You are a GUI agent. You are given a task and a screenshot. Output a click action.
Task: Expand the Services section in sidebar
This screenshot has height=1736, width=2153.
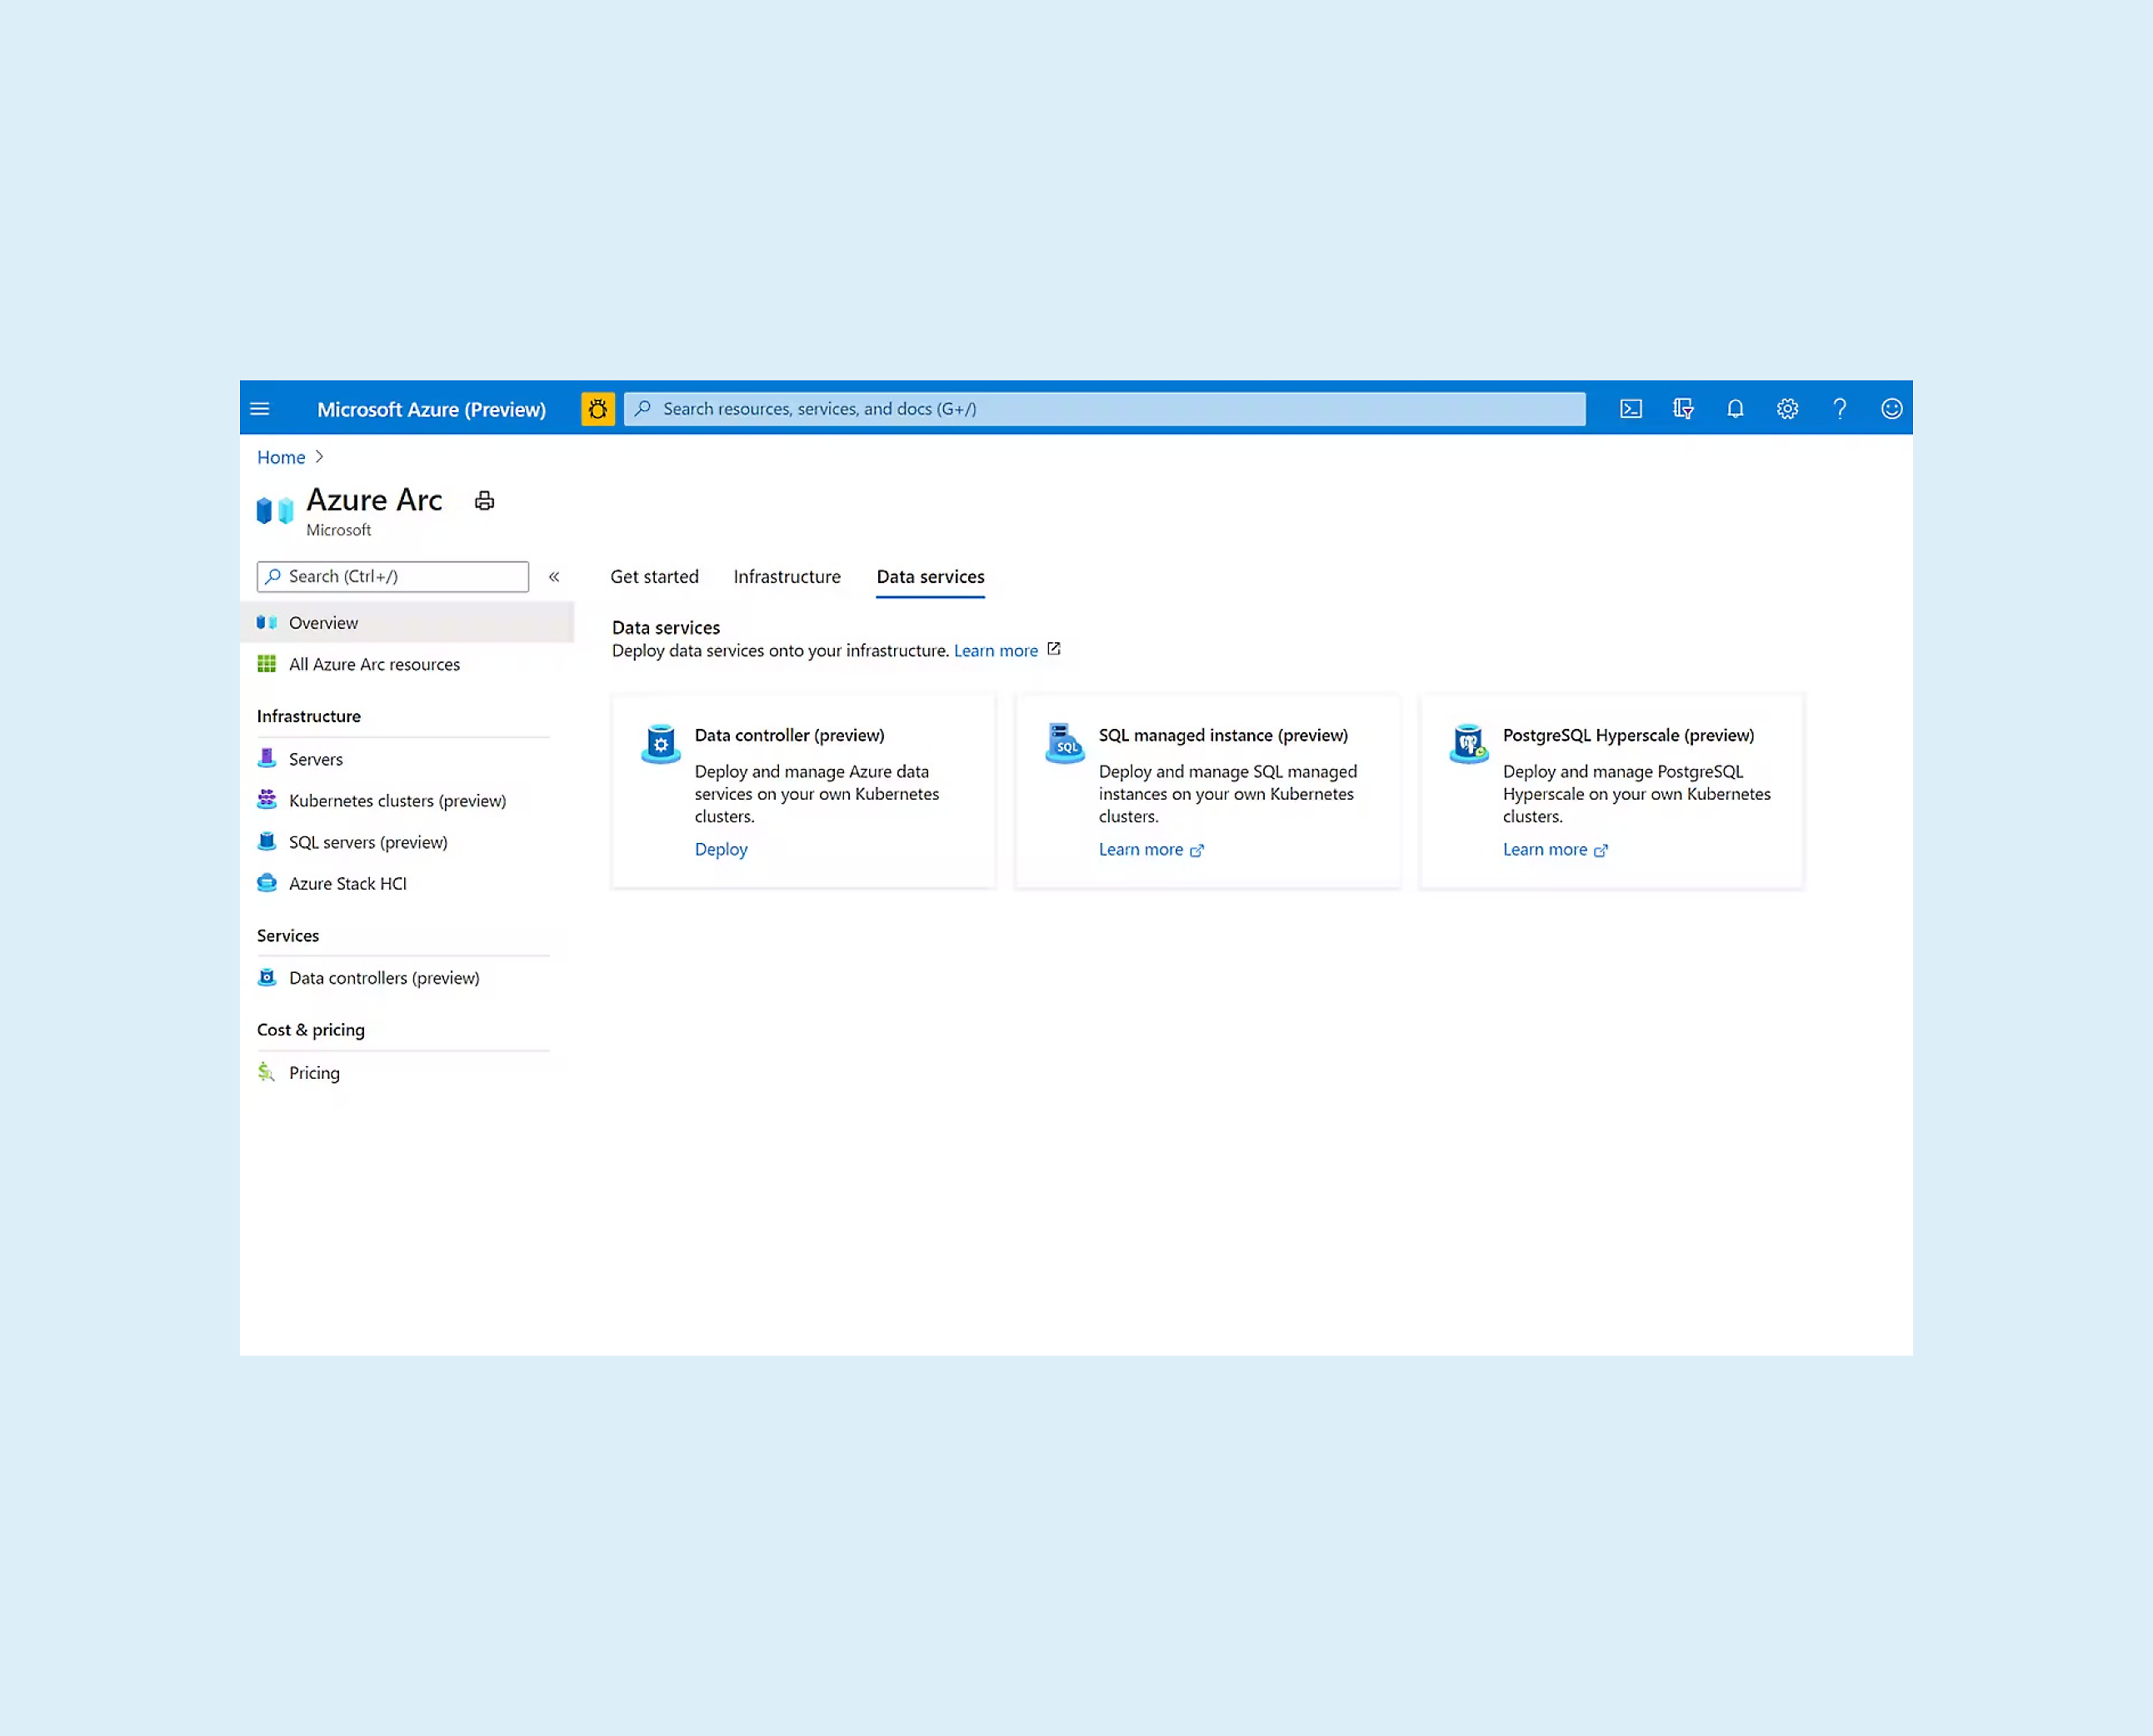pyautogui.click(x=287, y=934)
